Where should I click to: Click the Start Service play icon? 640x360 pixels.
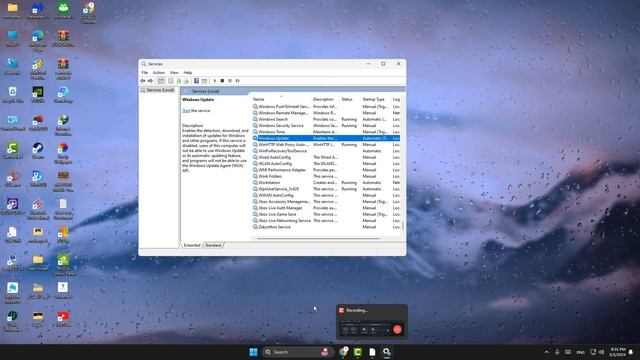pyautogui.click(x=215, y=81)
